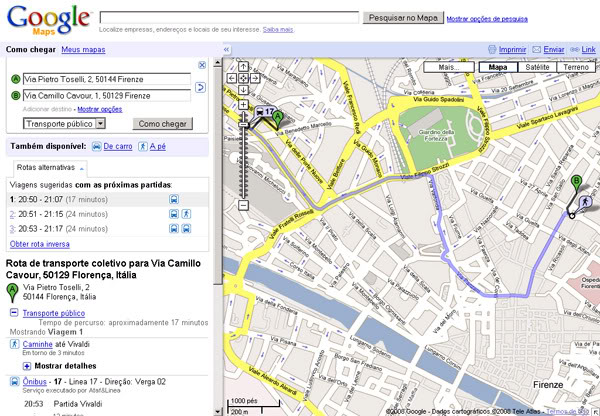Click the chain link icon beside Link
This screenshot has height=416, width=600.
click(x=574, y=50)
